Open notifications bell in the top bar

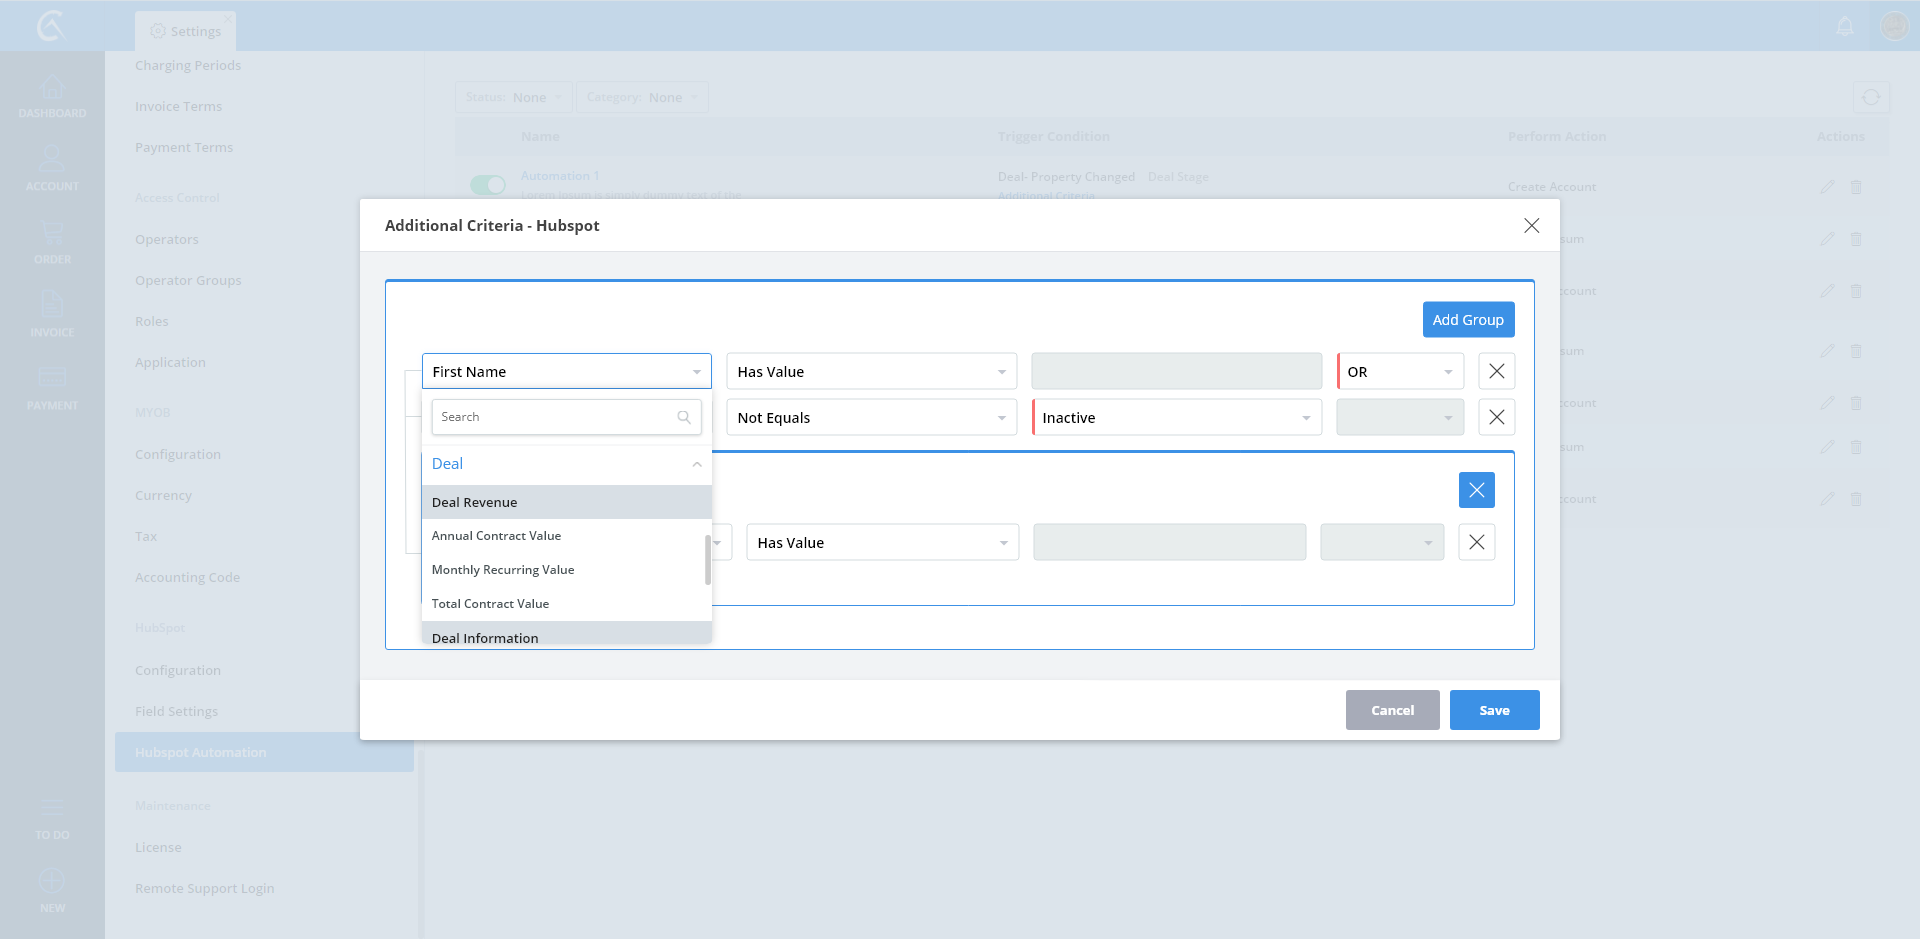pyautogui.click(x=1845, y=26)
